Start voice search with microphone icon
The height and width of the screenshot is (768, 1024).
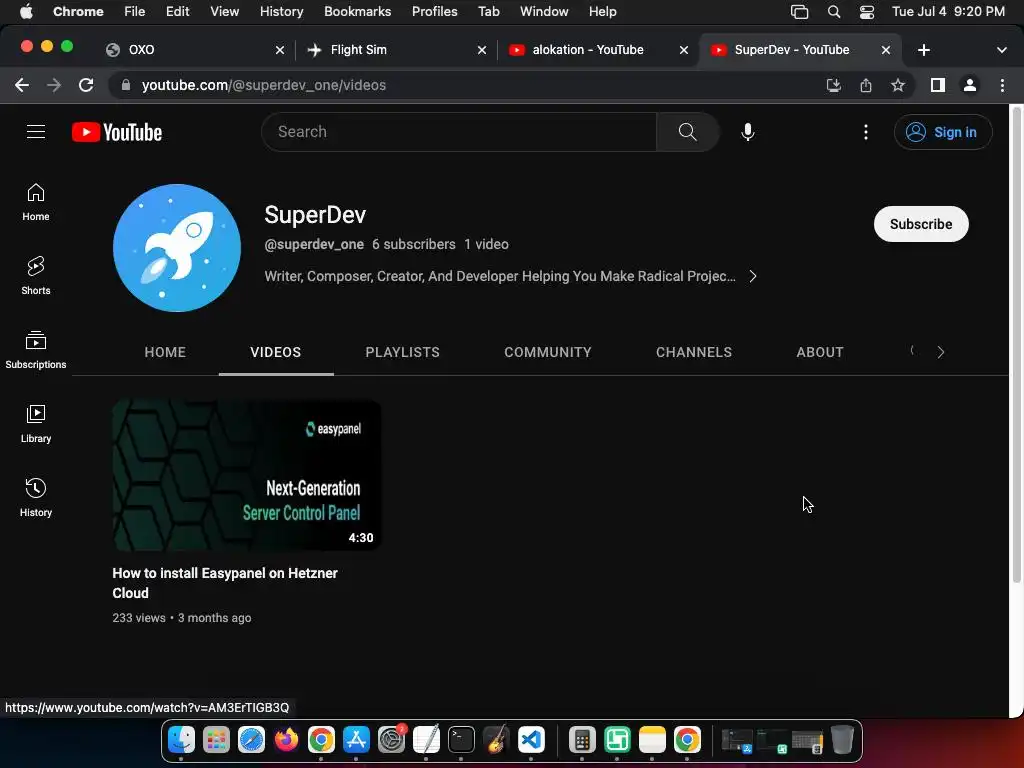coord(748,132)
